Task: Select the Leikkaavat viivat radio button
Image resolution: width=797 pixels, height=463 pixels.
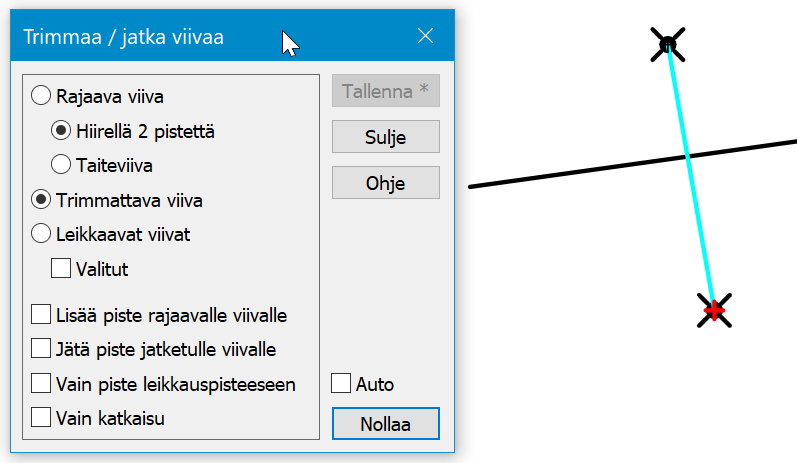Action: coord(41,234)
